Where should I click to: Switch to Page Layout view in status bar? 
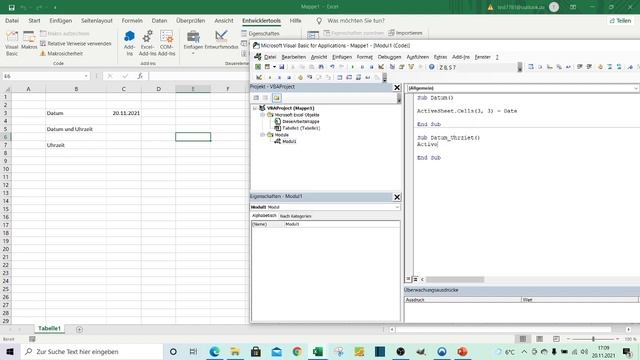click(539, 339)
